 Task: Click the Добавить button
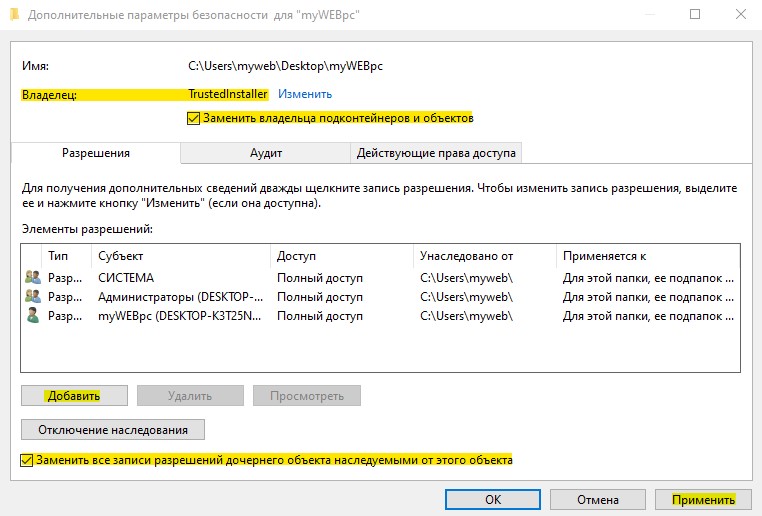pos(74,396)
